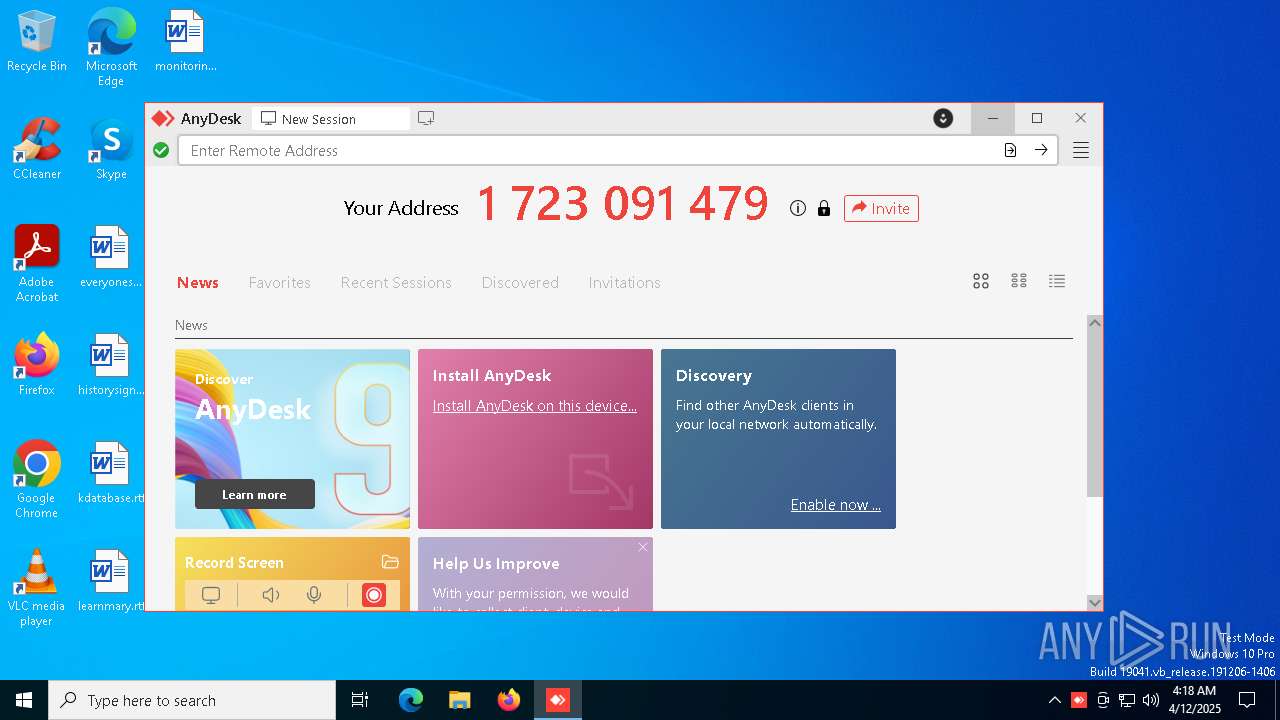This screenshot has width=1280, height=720.
Task: Expand hidden system tray icons
Action: tap(1055, 700)
